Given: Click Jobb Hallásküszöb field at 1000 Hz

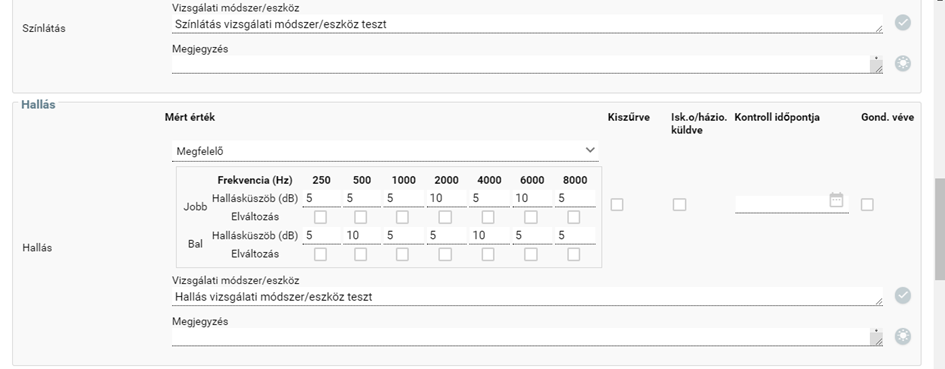Looking at the screenshot, I should click(x=404, y=198).
